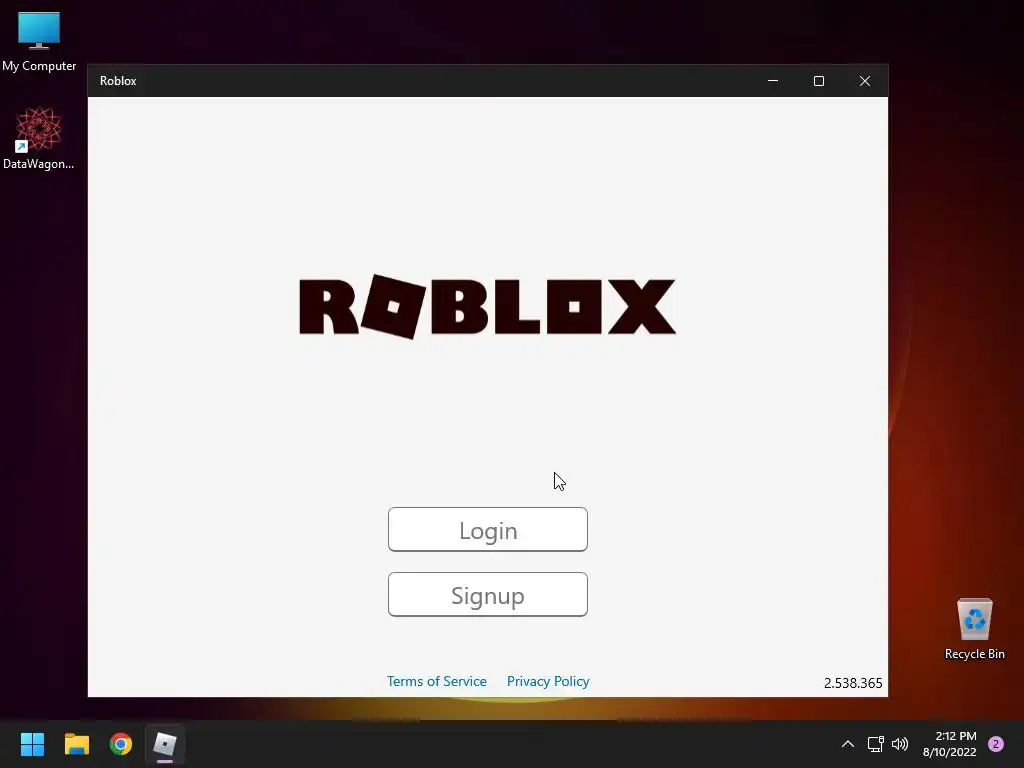This screenshot has width=1024, height=768.
Task: Close the Roblox window
Action: [865, 81]
